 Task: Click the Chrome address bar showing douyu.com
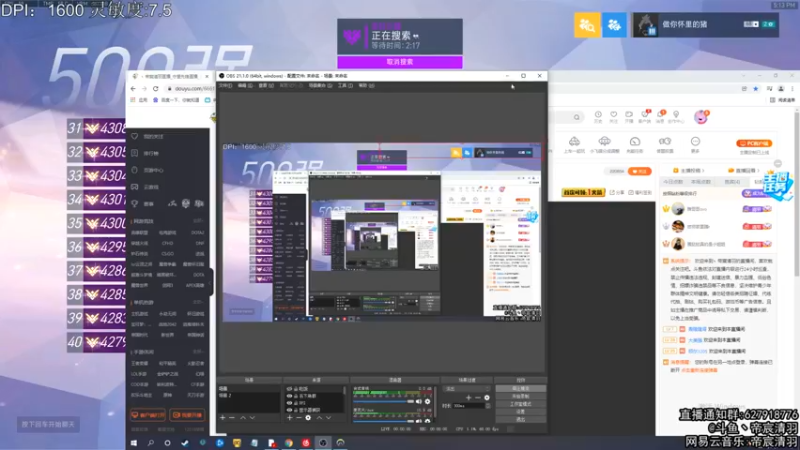point(190,88)
